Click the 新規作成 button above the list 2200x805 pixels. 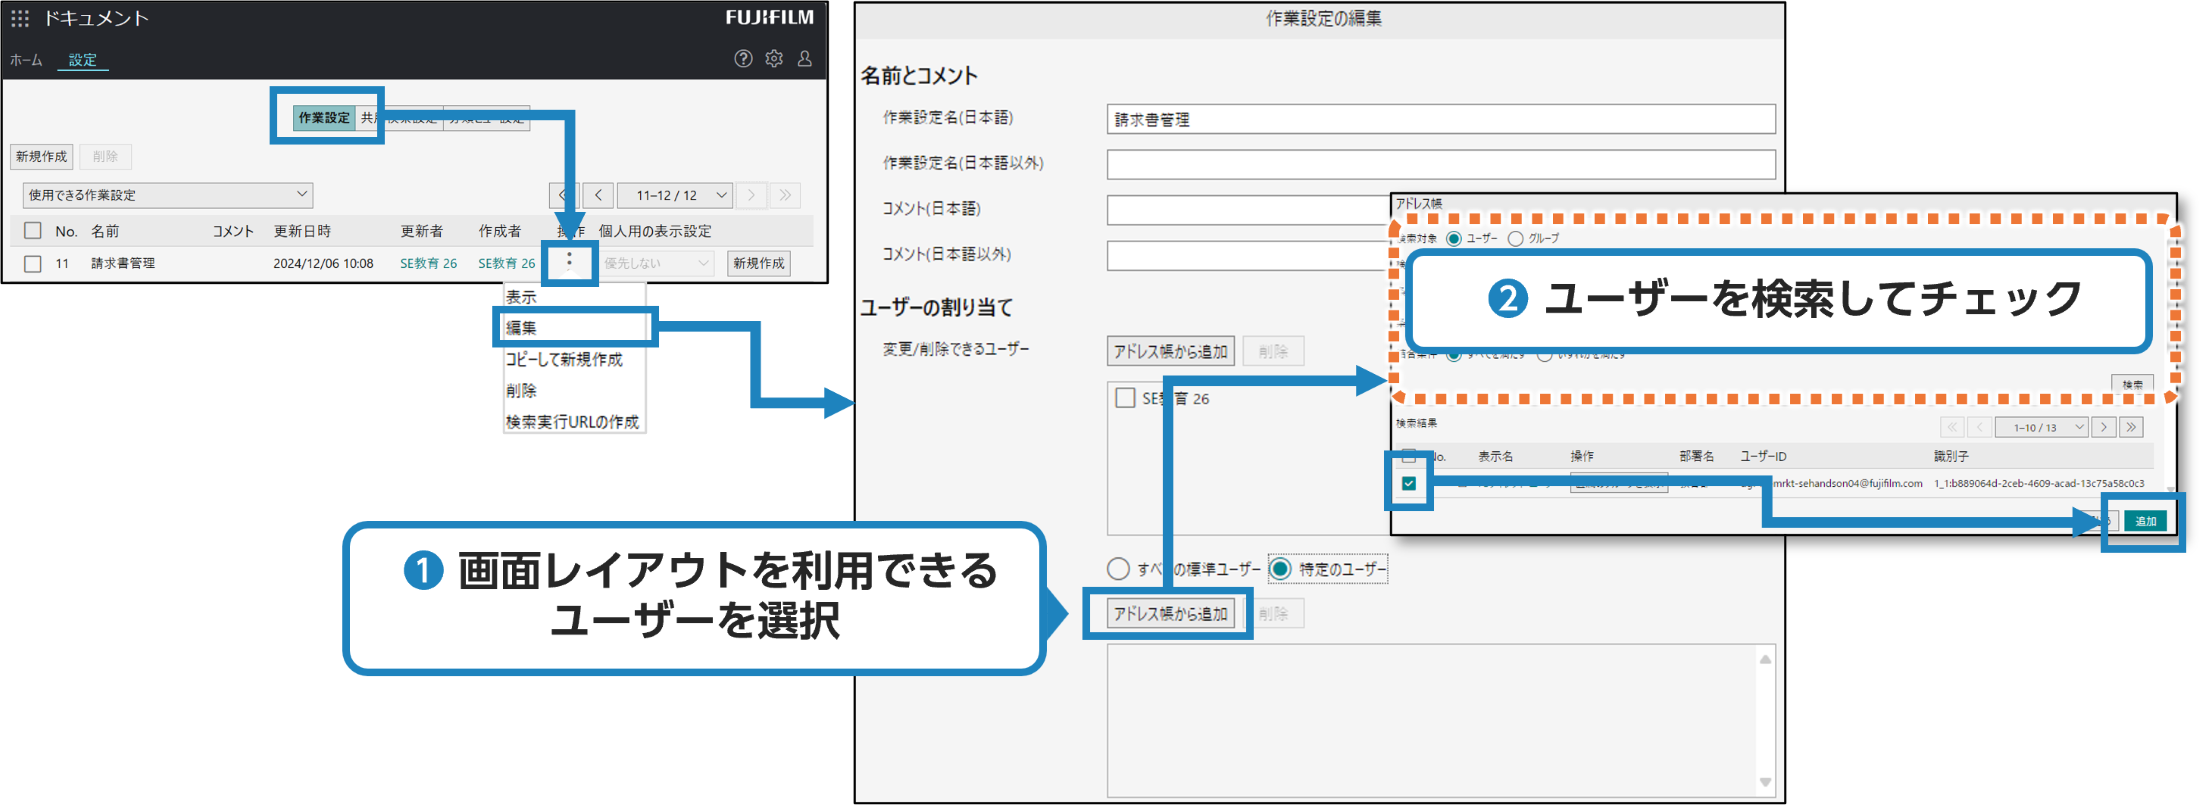point(41,156)
